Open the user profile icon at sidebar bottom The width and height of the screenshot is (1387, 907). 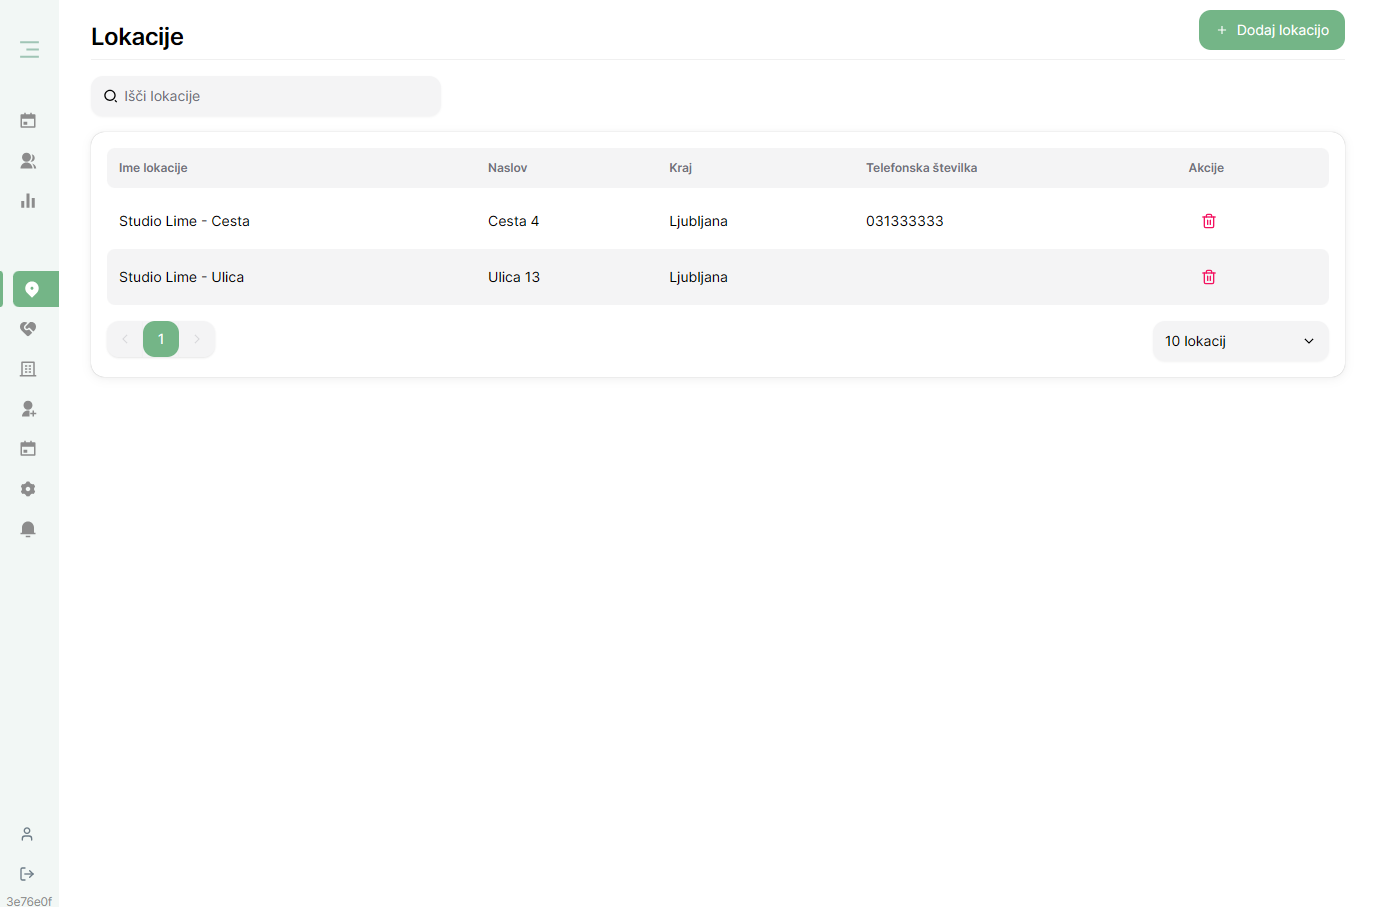pyautogui.click(x=27, y=834)
